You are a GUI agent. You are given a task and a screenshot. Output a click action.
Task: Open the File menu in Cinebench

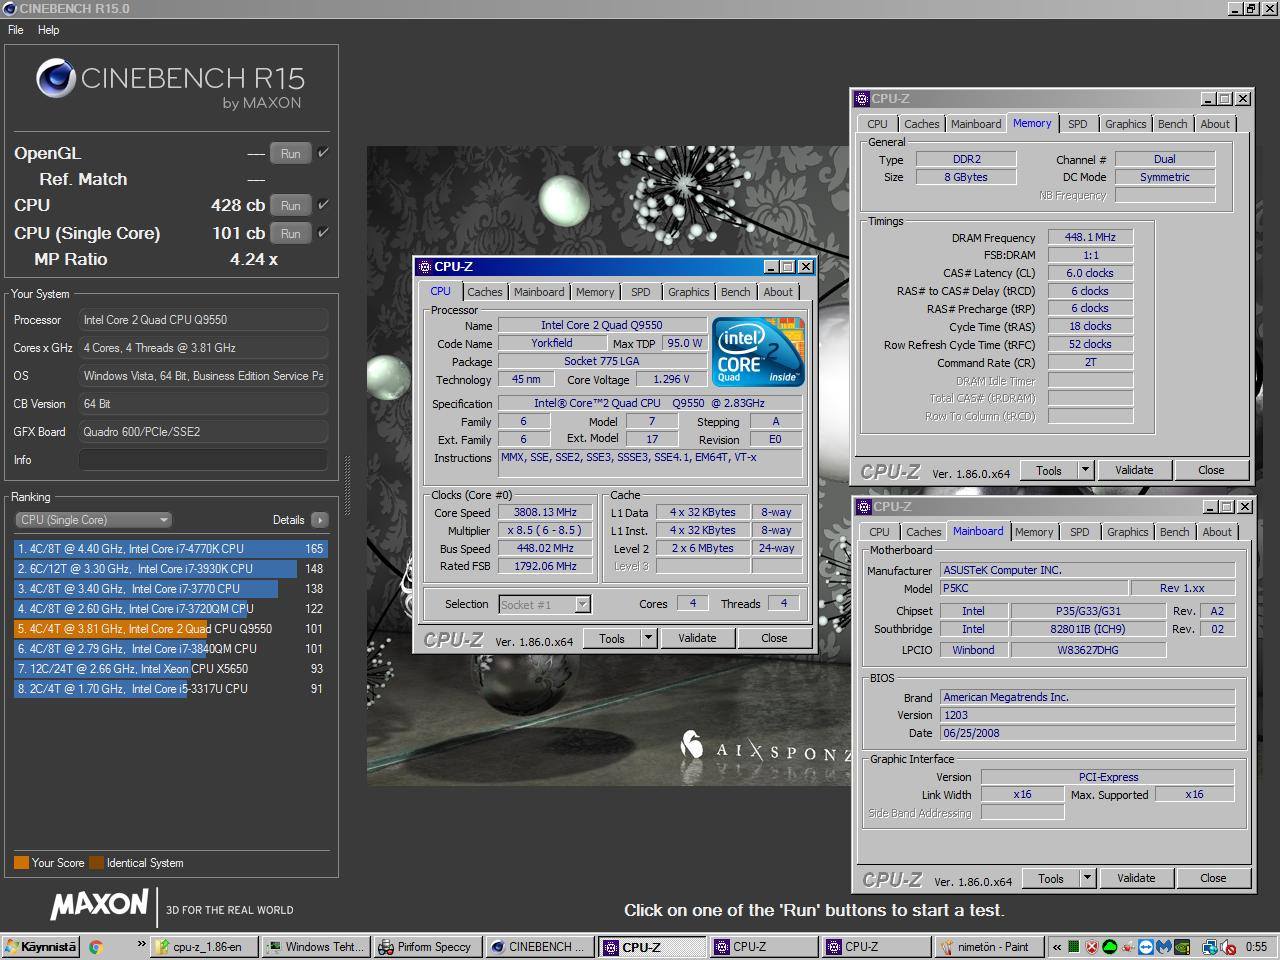pyautogui.click(x=16, y=30)
